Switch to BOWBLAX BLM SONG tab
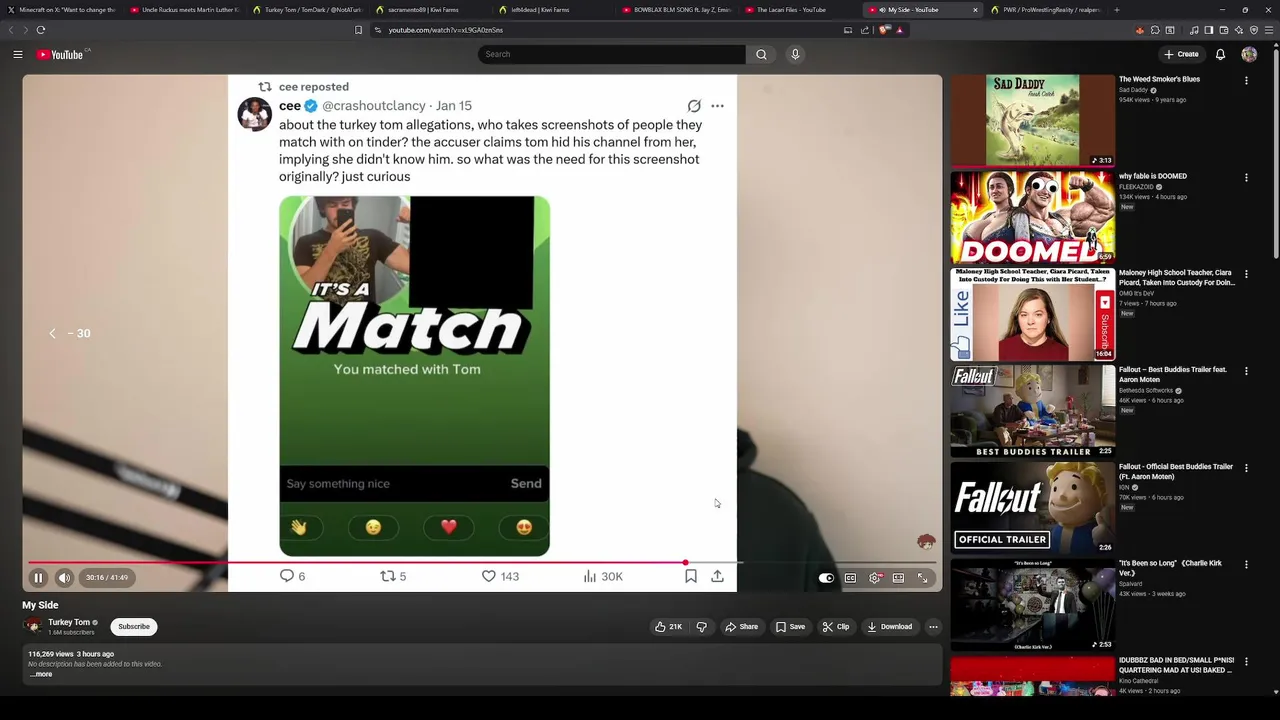 [x=677, y=10]
